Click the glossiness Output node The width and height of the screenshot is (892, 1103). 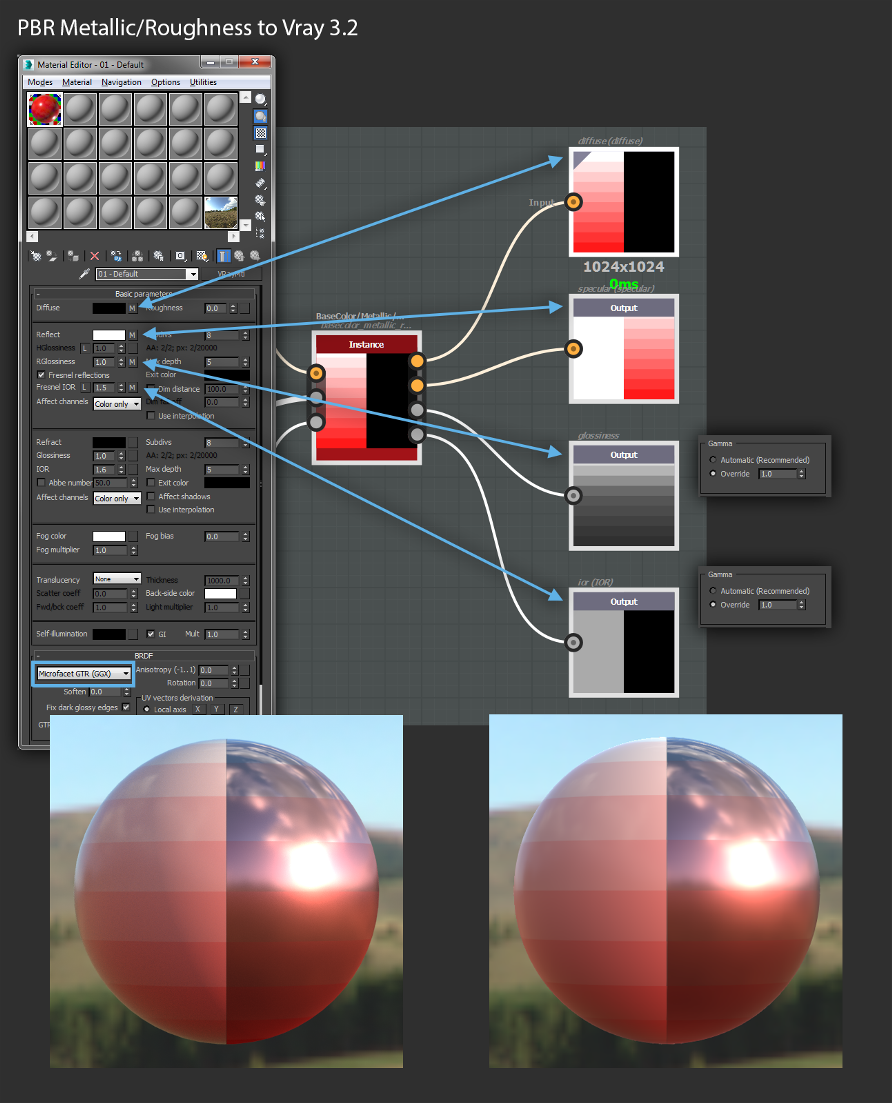pyautogui.click(x=624, y=496)
